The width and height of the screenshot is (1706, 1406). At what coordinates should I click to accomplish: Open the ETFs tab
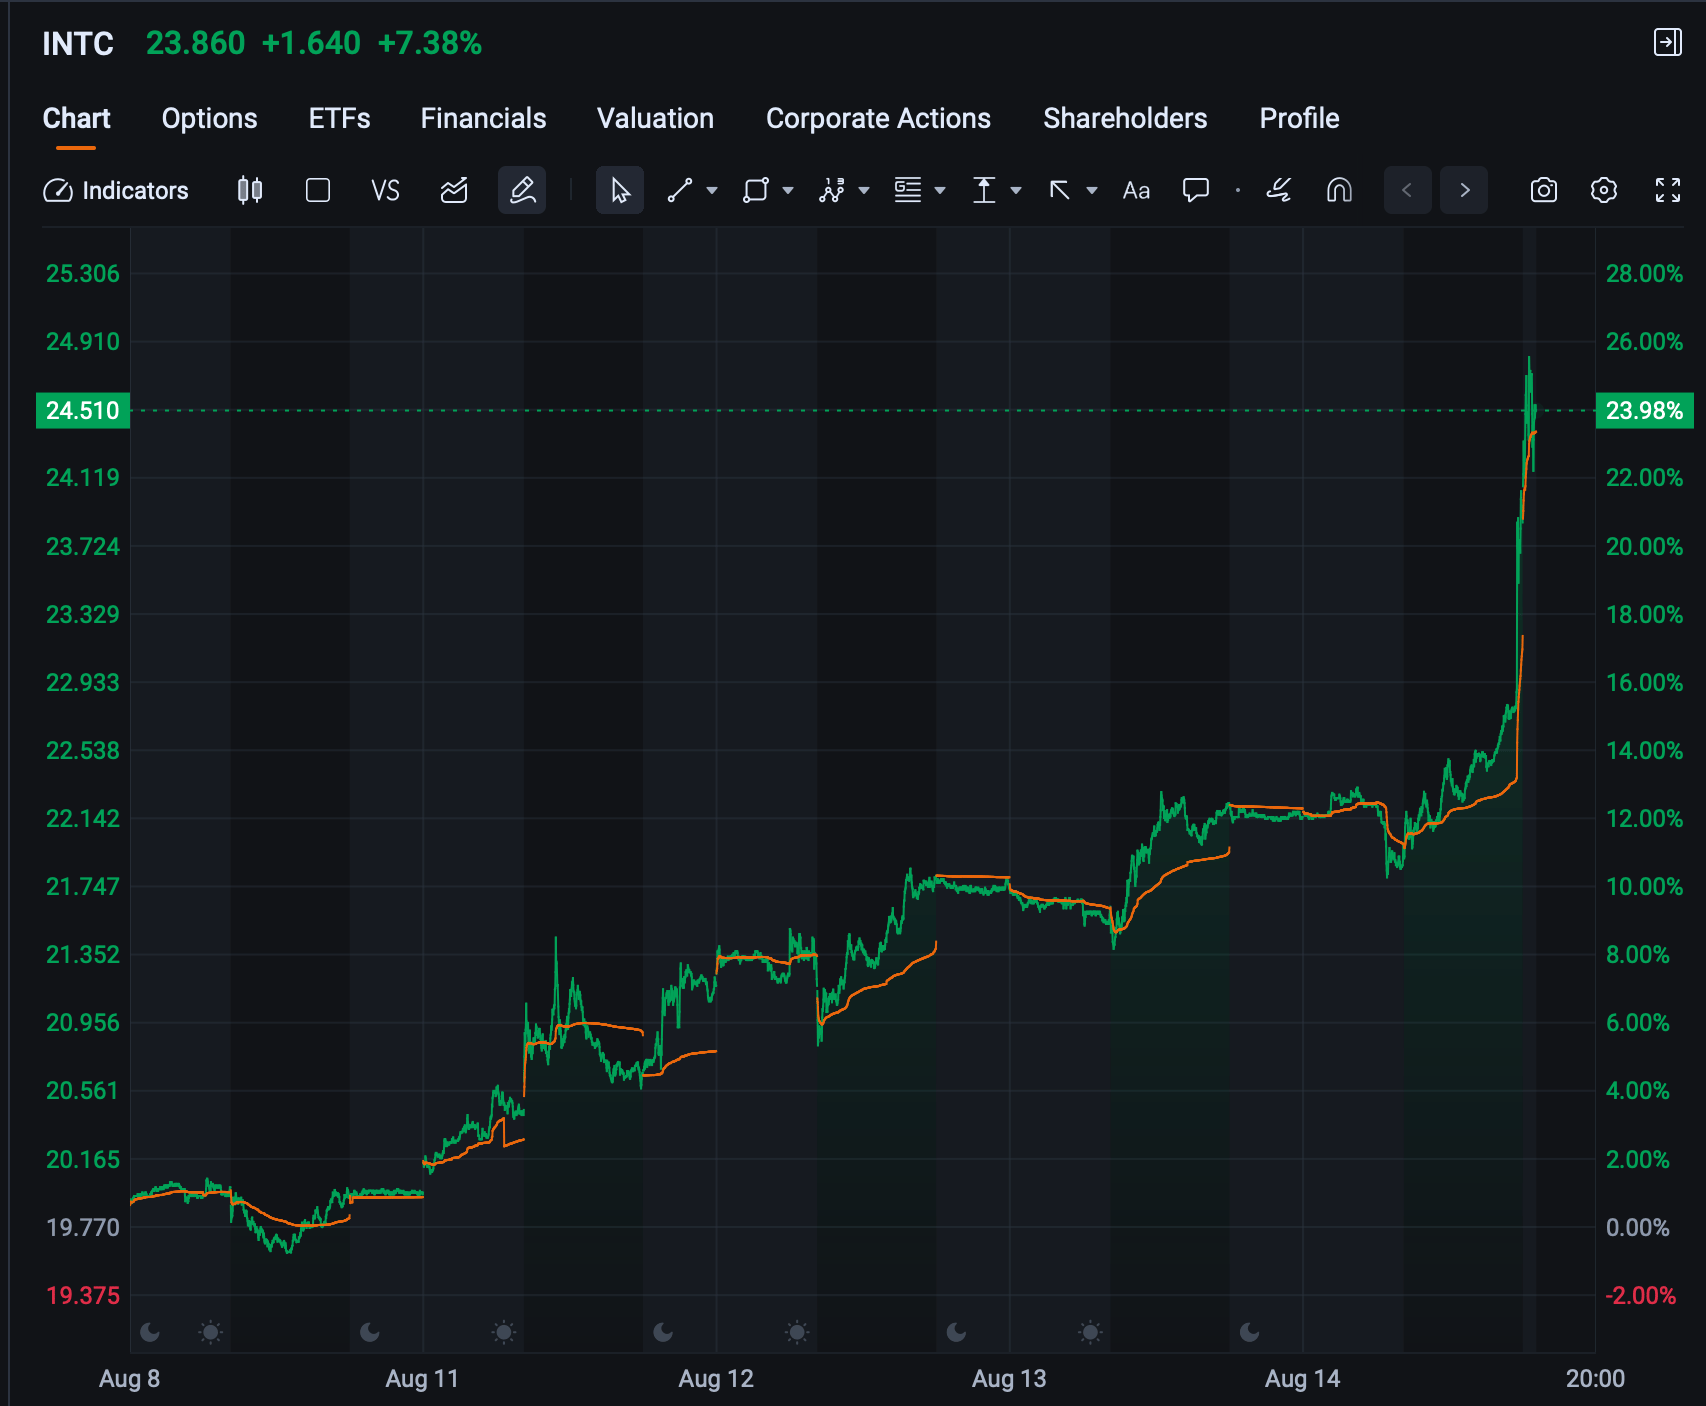click(x=339, y=118)
